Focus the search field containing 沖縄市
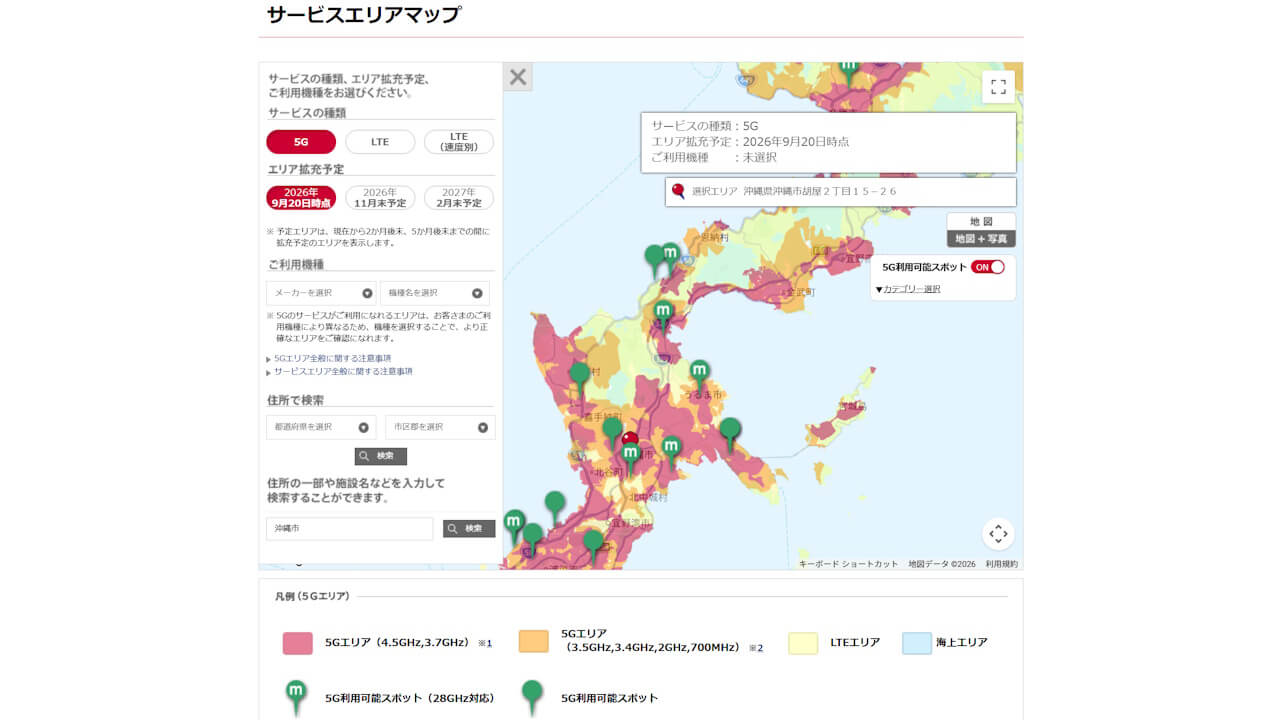Screen dimensions: 1280x720 pos(350,528)
